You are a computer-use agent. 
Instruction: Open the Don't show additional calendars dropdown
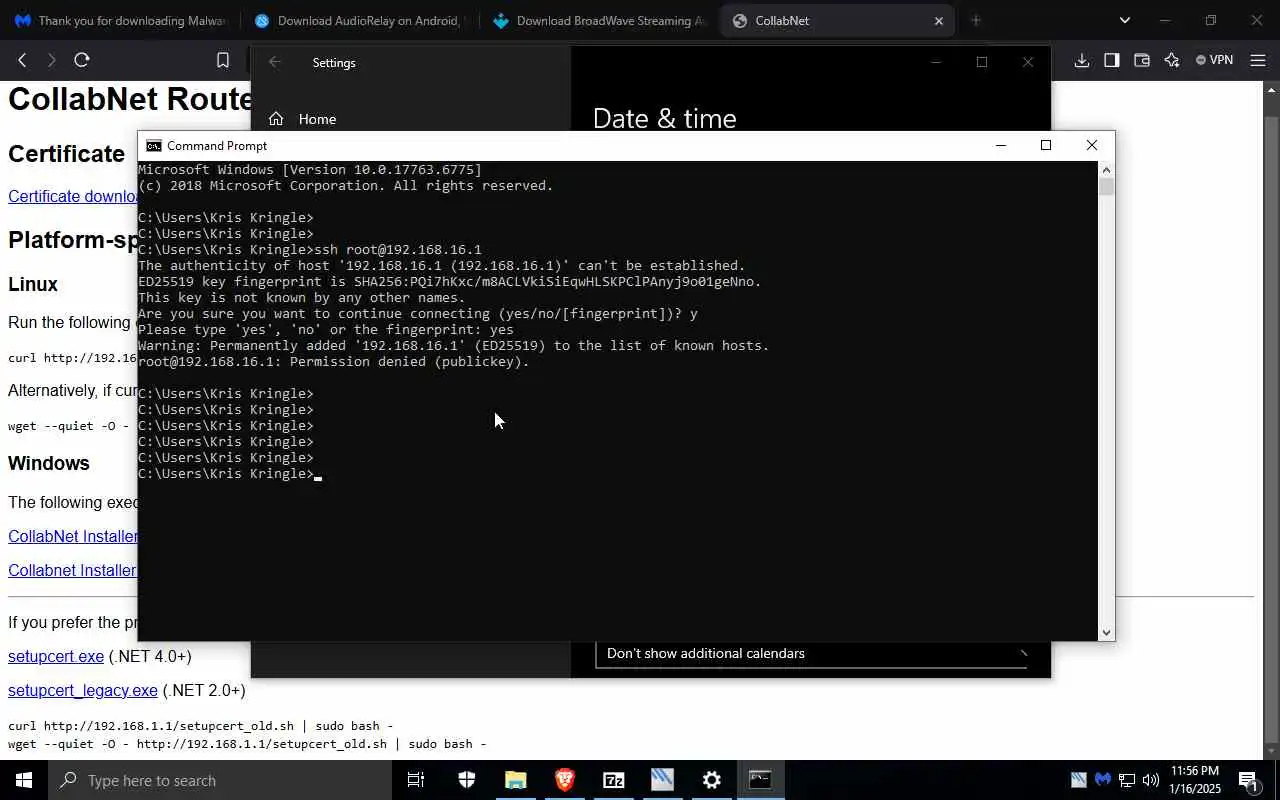point(811,654)
